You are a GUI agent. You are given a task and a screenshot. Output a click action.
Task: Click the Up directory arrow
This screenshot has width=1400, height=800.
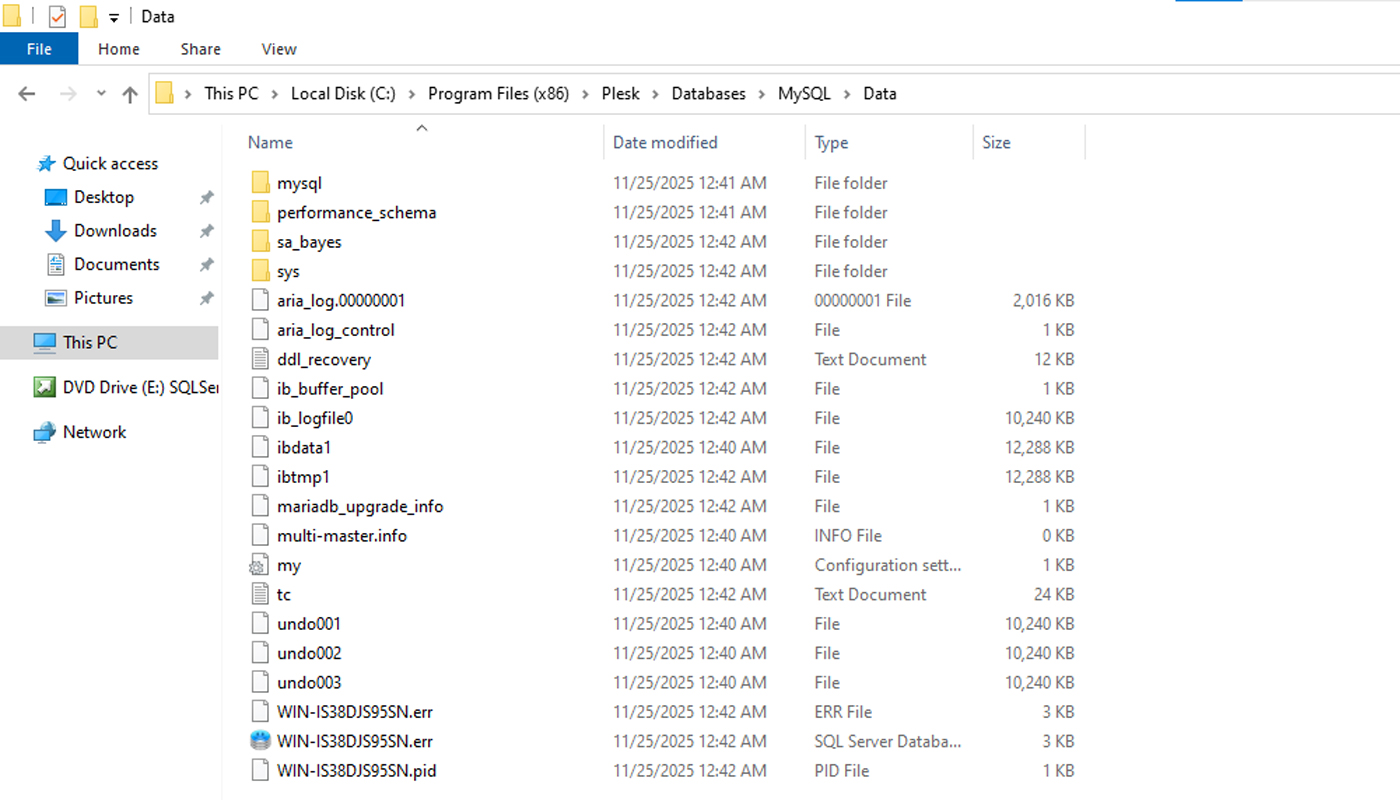130,94
